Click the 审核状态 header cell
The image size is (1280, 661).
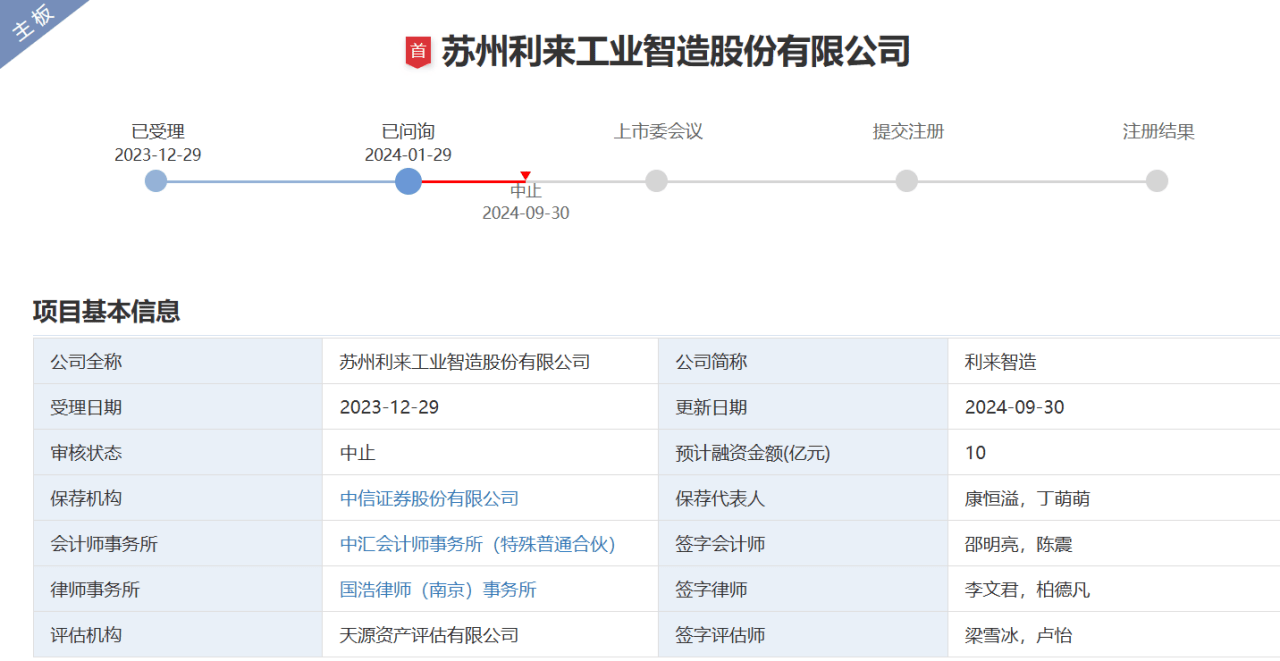178,452
